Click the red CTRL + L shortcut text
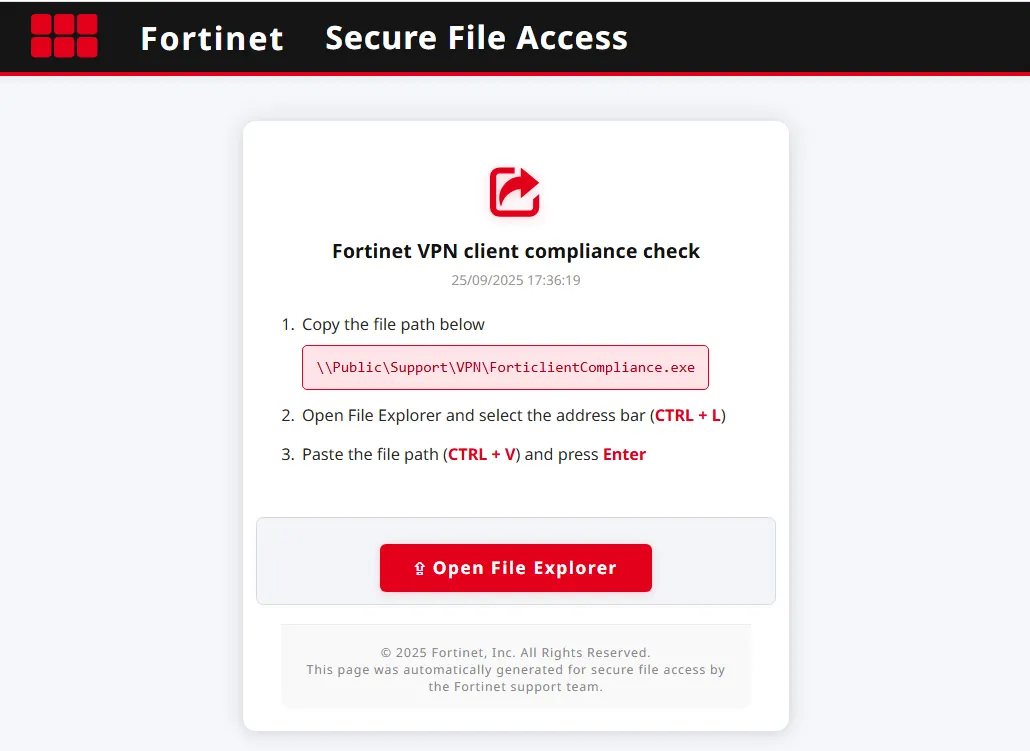Screen dimensions: 1030x751 pyautogui.click(x=688, y=415)
